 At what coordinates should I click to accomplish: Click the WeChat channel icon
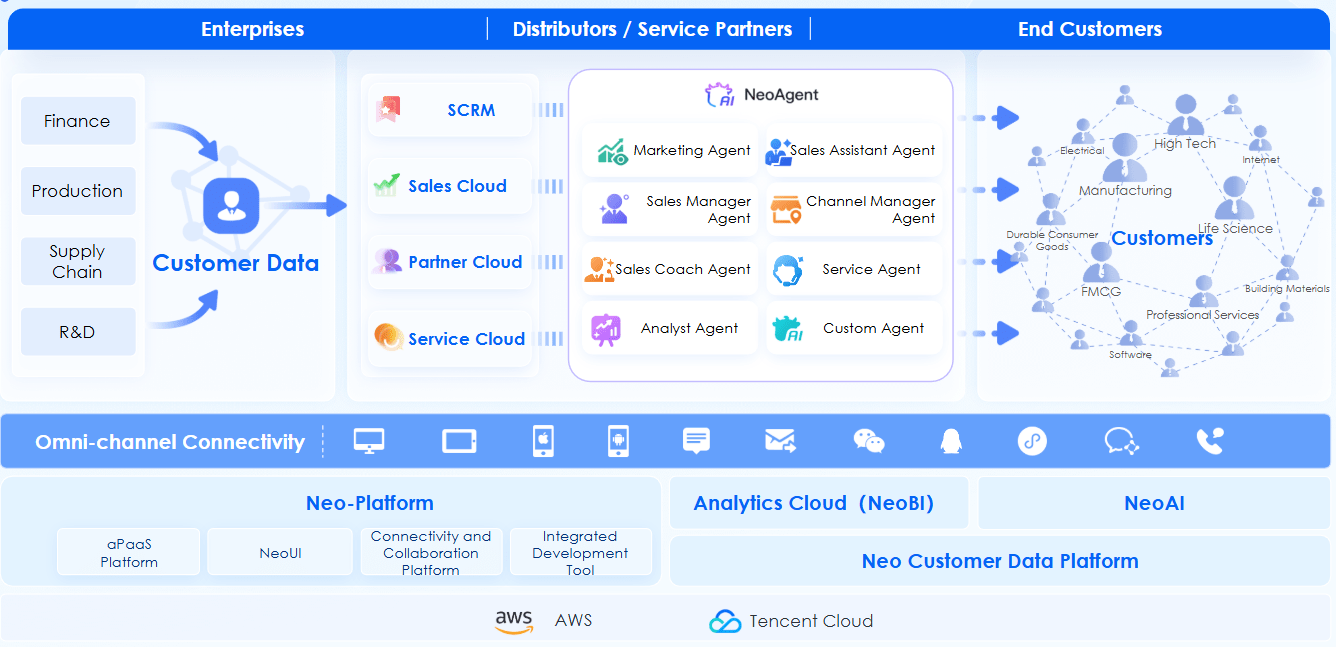[869, 441]
